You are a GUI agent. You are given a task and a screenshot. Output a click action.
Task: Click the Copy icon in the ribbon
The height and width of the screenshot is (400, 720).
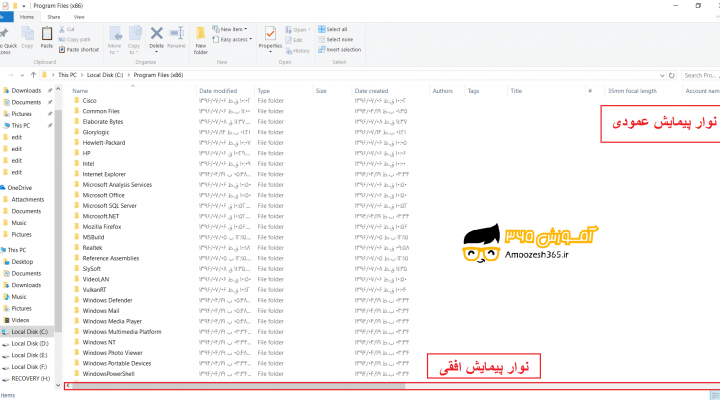pos(28,34)
